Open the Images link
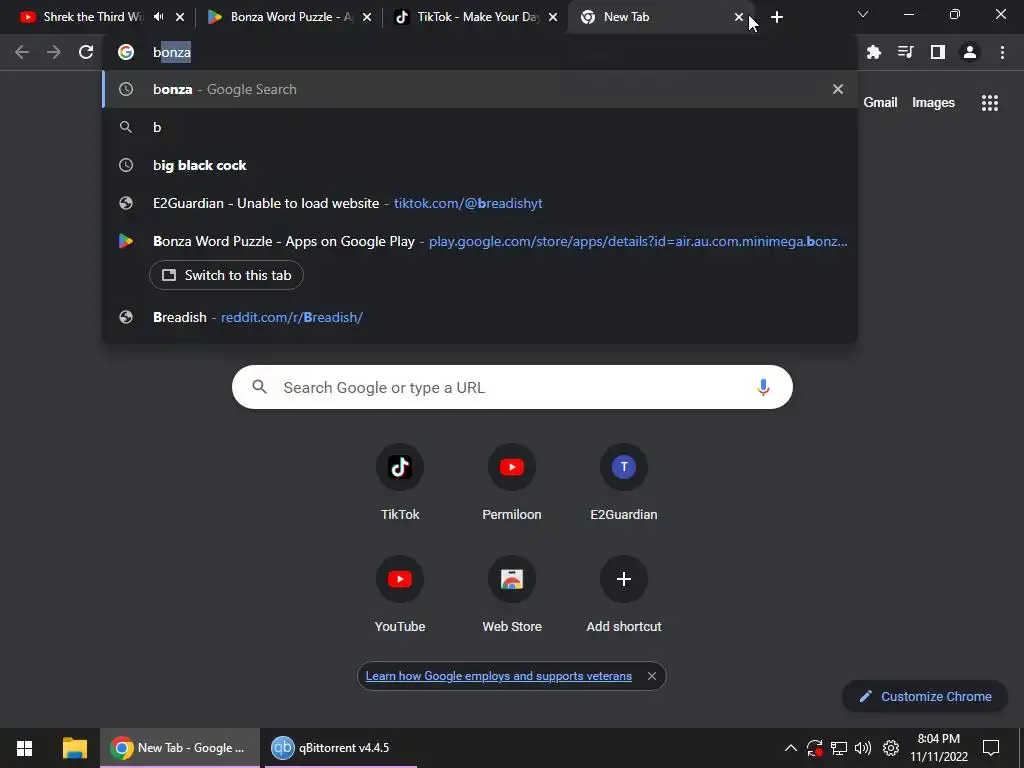Image resolution: width=1024 pixels, height=768 pixels. [x=933, y=103]
